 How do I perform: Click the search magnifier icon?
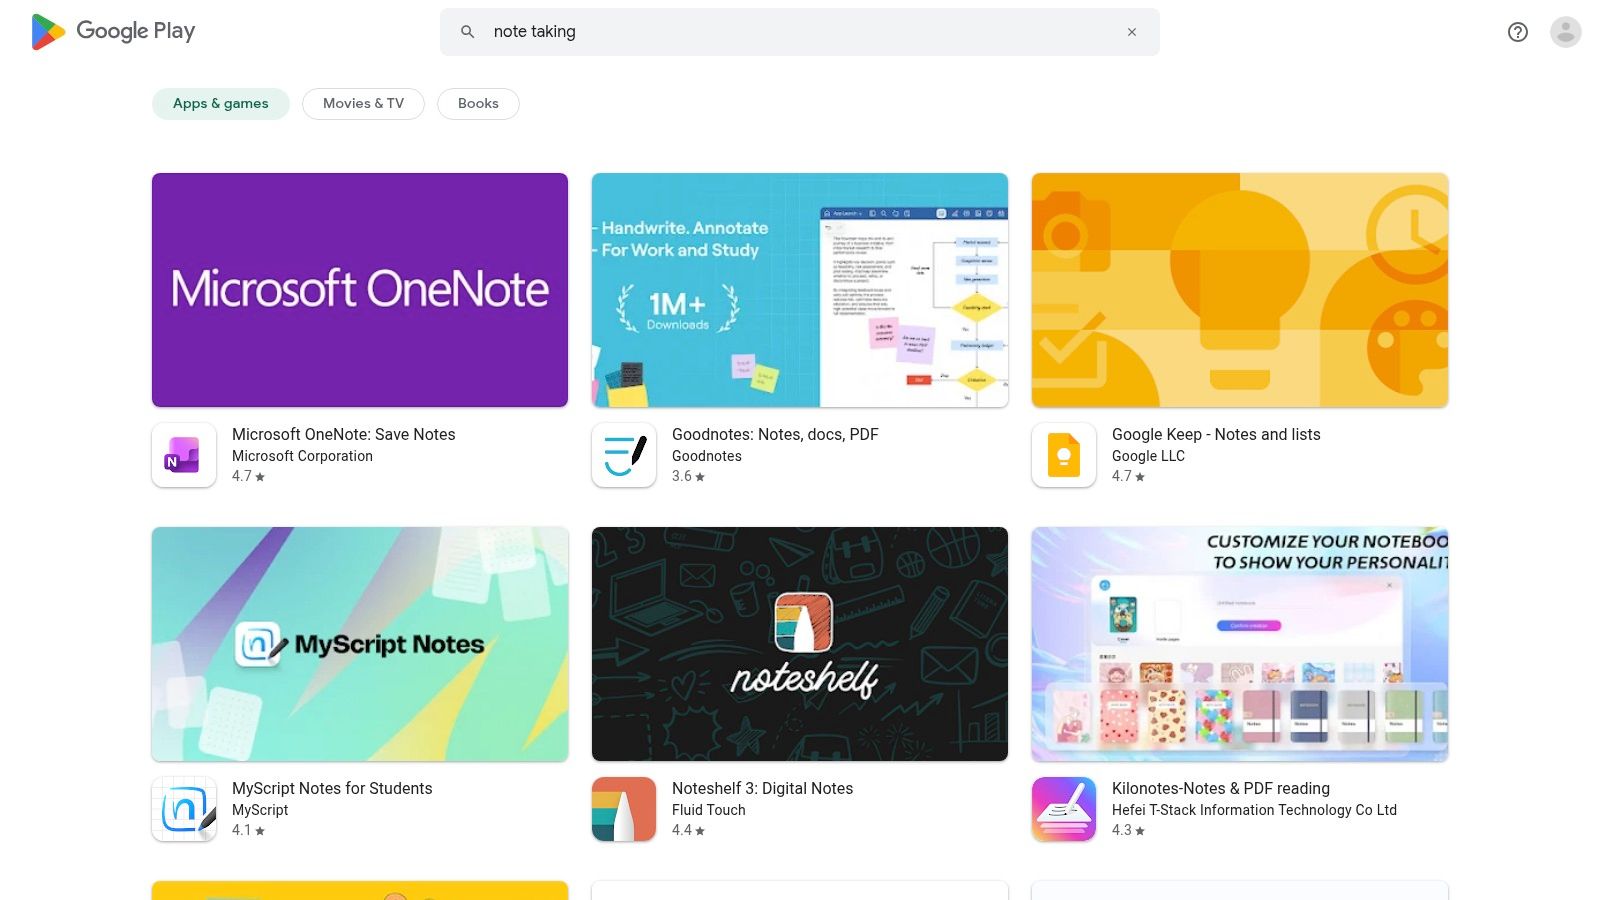(467, 32)
